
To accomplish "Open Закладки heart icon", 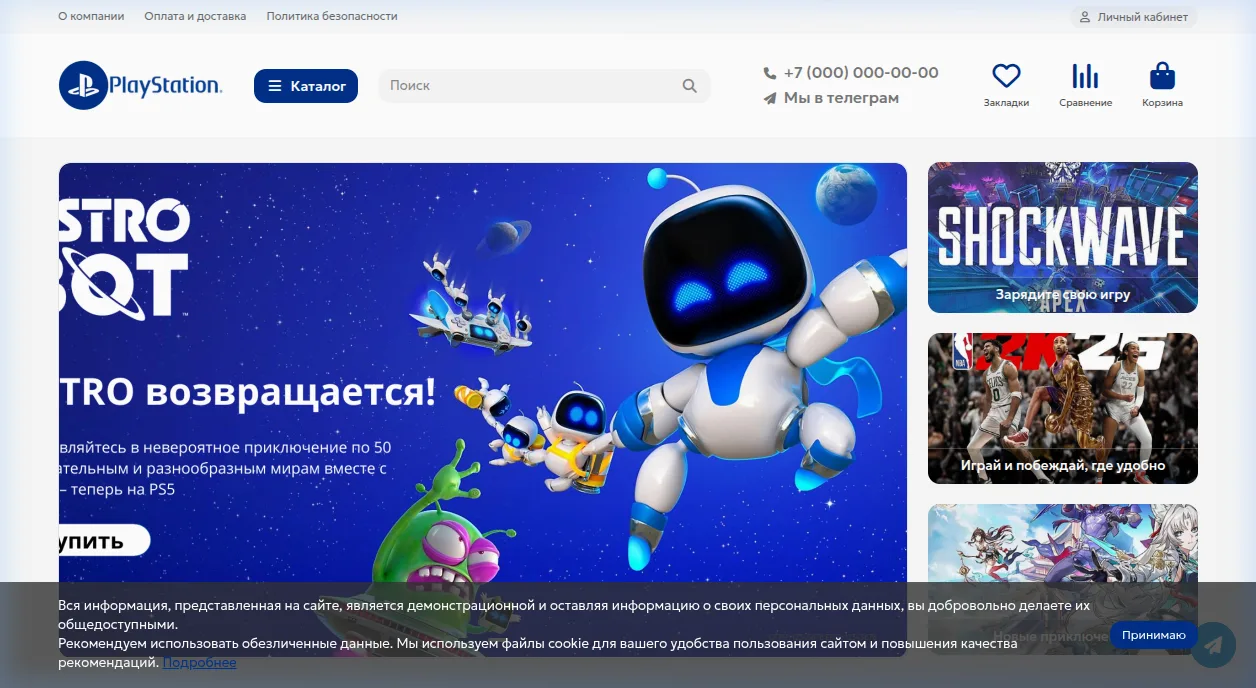I will click(1006, 76).
